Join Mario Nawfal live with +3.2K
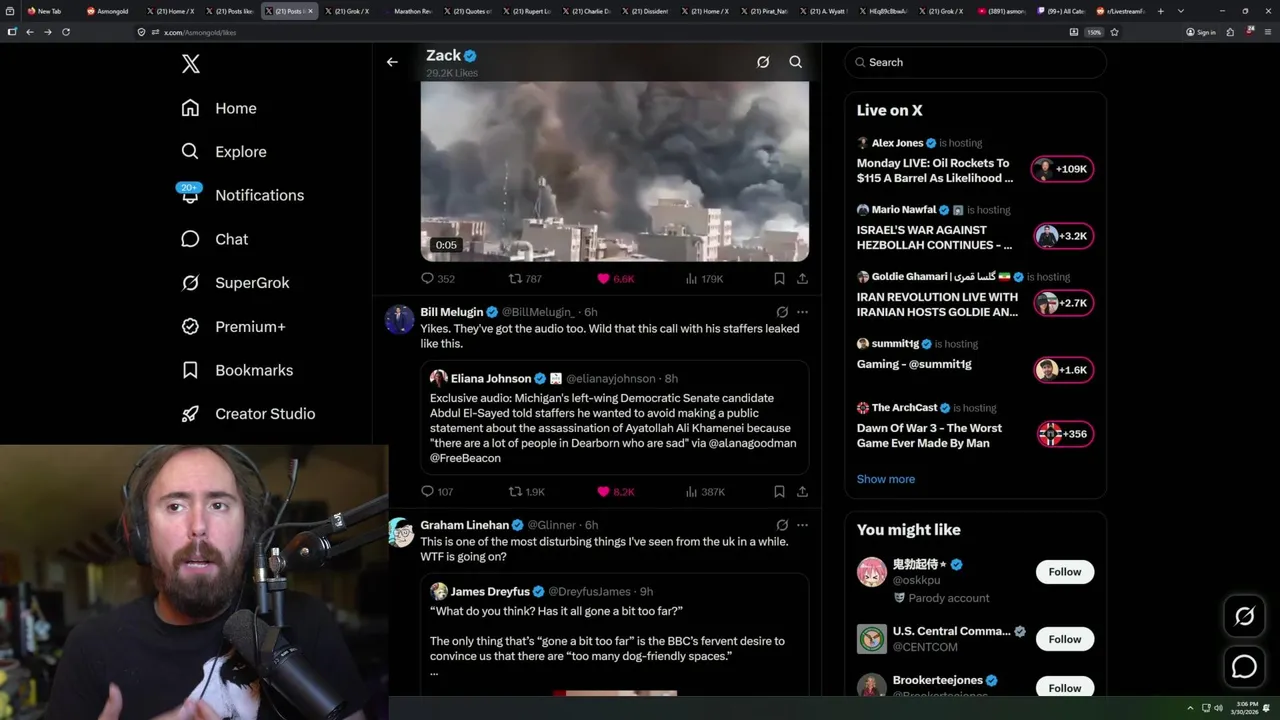The image size is (1280, 720). [x=1063, y=236]
